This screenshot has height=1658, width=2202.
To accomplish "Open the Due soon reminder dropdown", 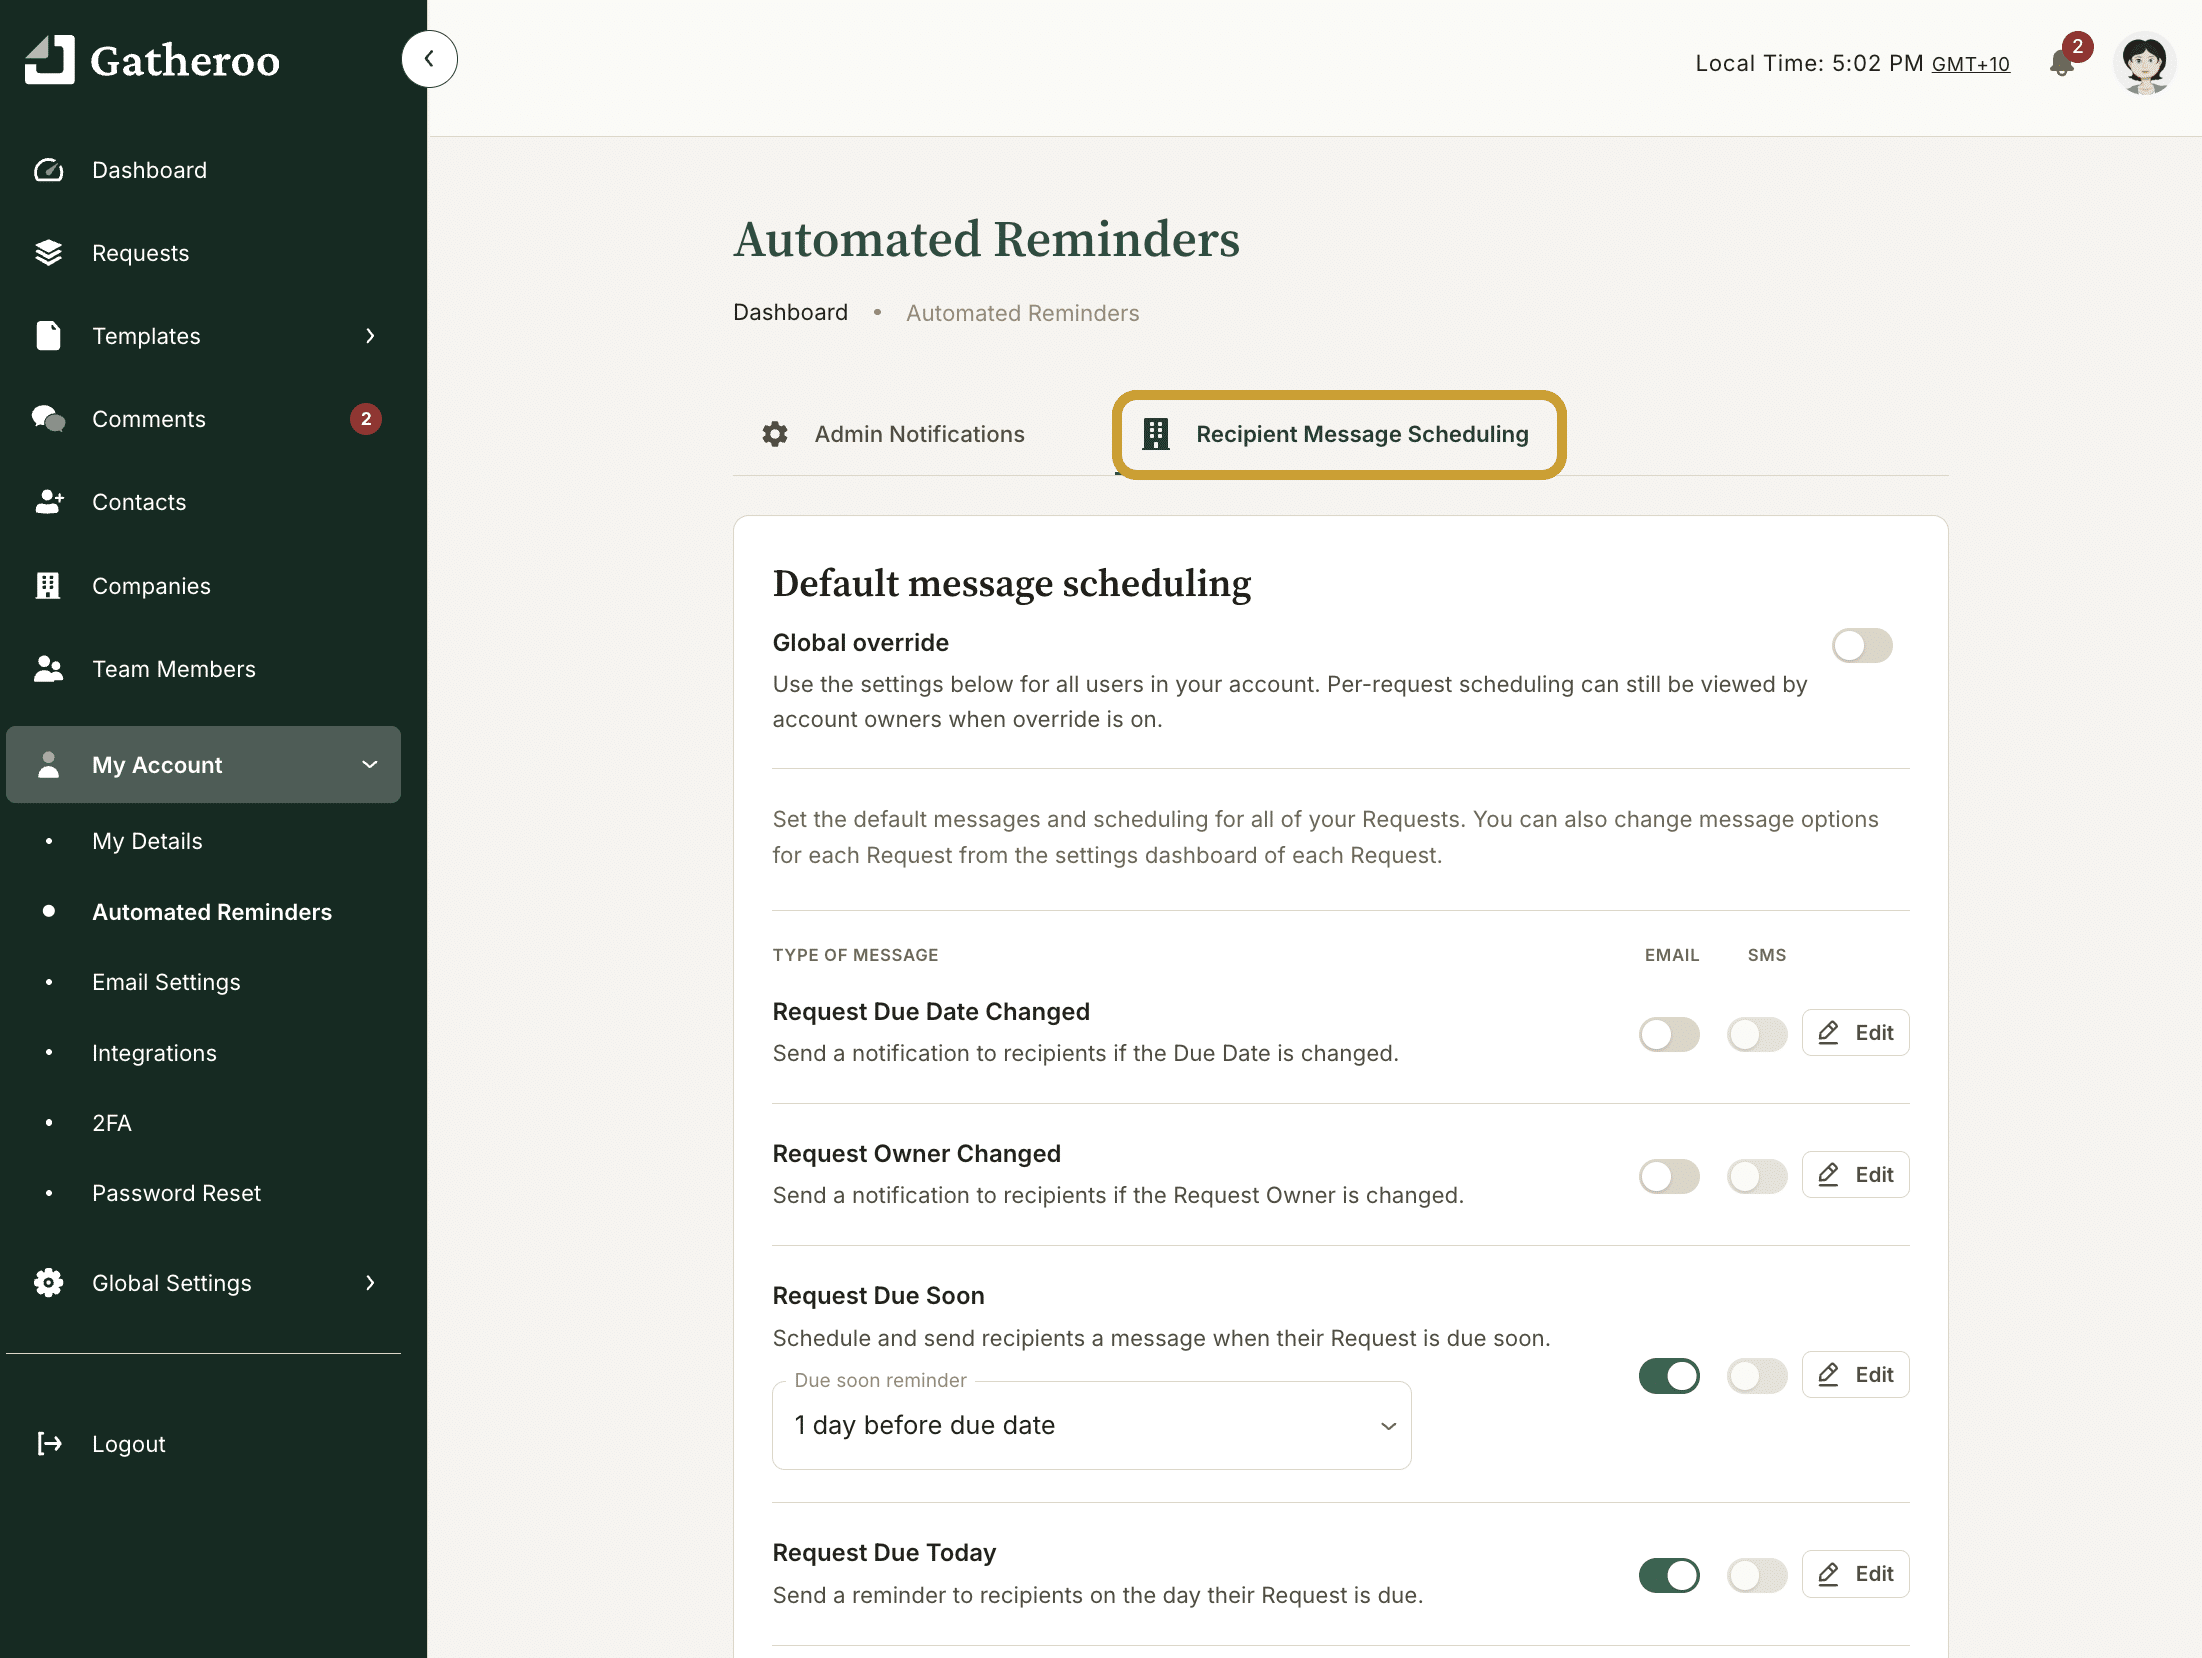I will coord(1091,1425).
